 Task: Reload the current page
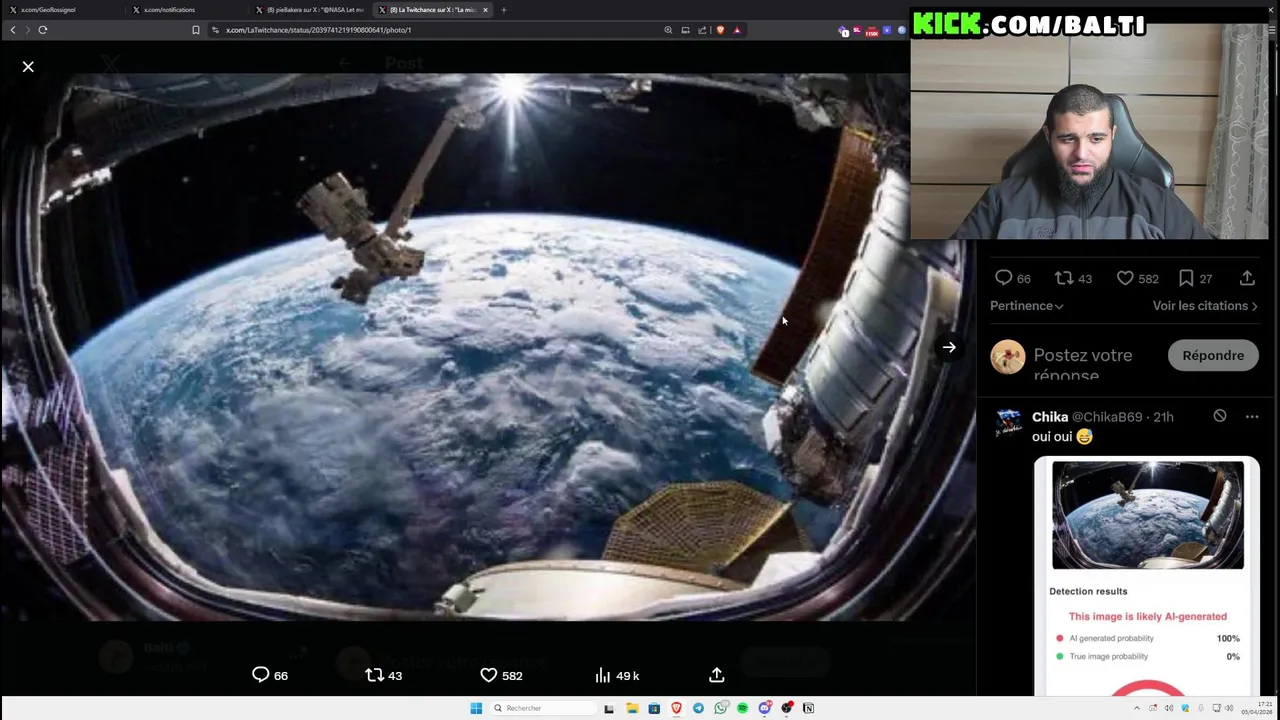click(43, 30)
